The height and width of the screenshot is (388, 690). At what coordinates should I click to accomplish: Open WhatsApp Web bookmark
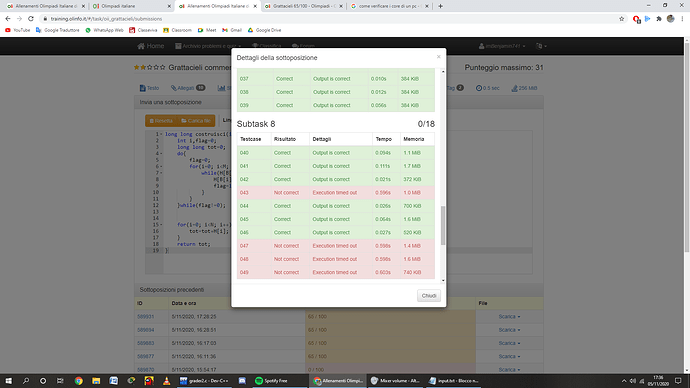(104, 30)
